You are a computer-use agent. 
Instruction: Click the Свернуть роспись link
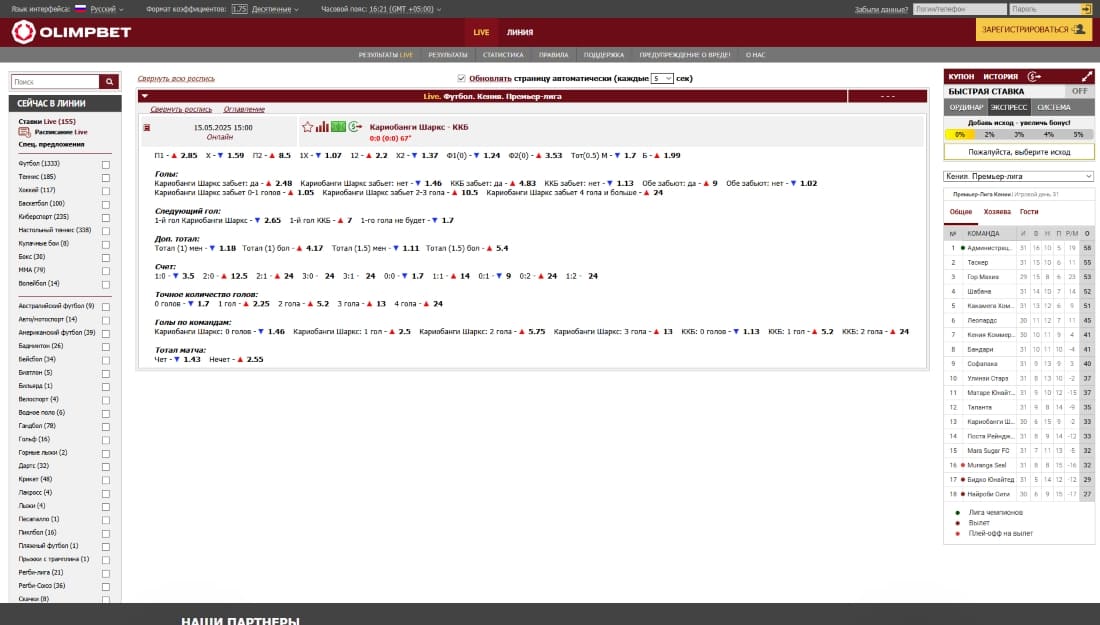coord(181,109)
